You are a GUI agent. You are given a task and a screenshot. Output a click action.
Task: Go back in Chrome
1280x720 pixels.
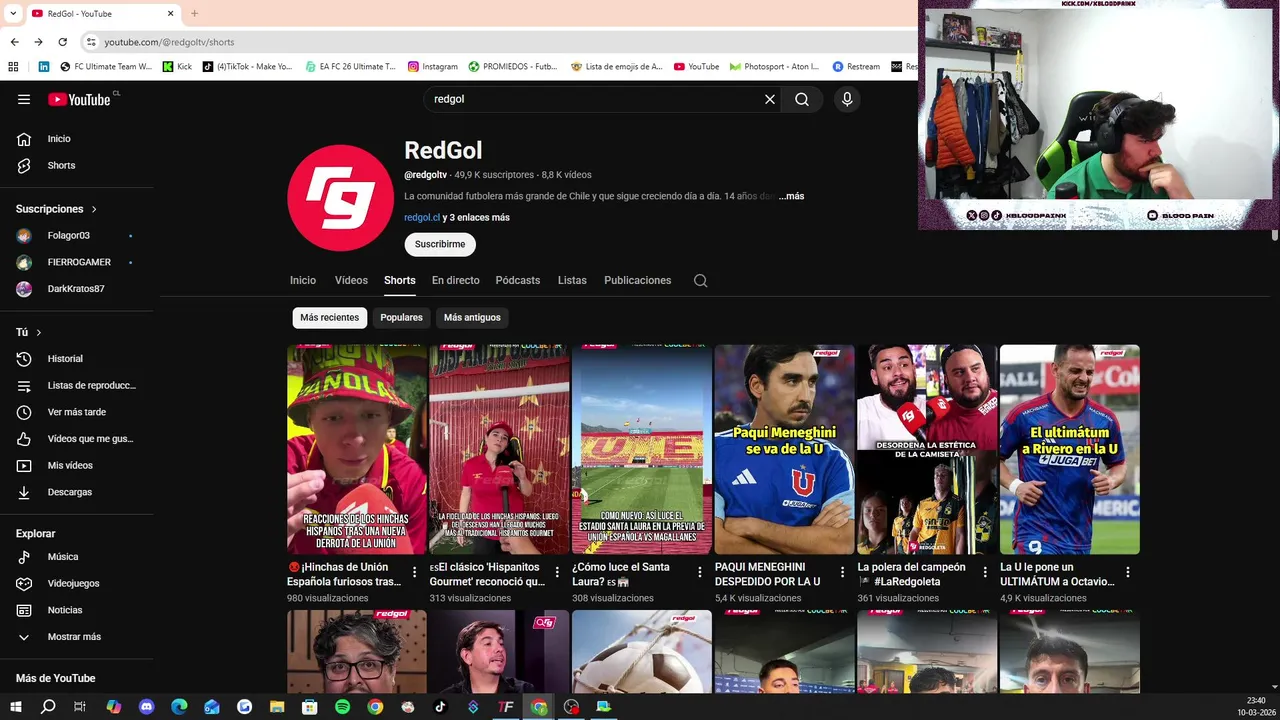[14, 42]
